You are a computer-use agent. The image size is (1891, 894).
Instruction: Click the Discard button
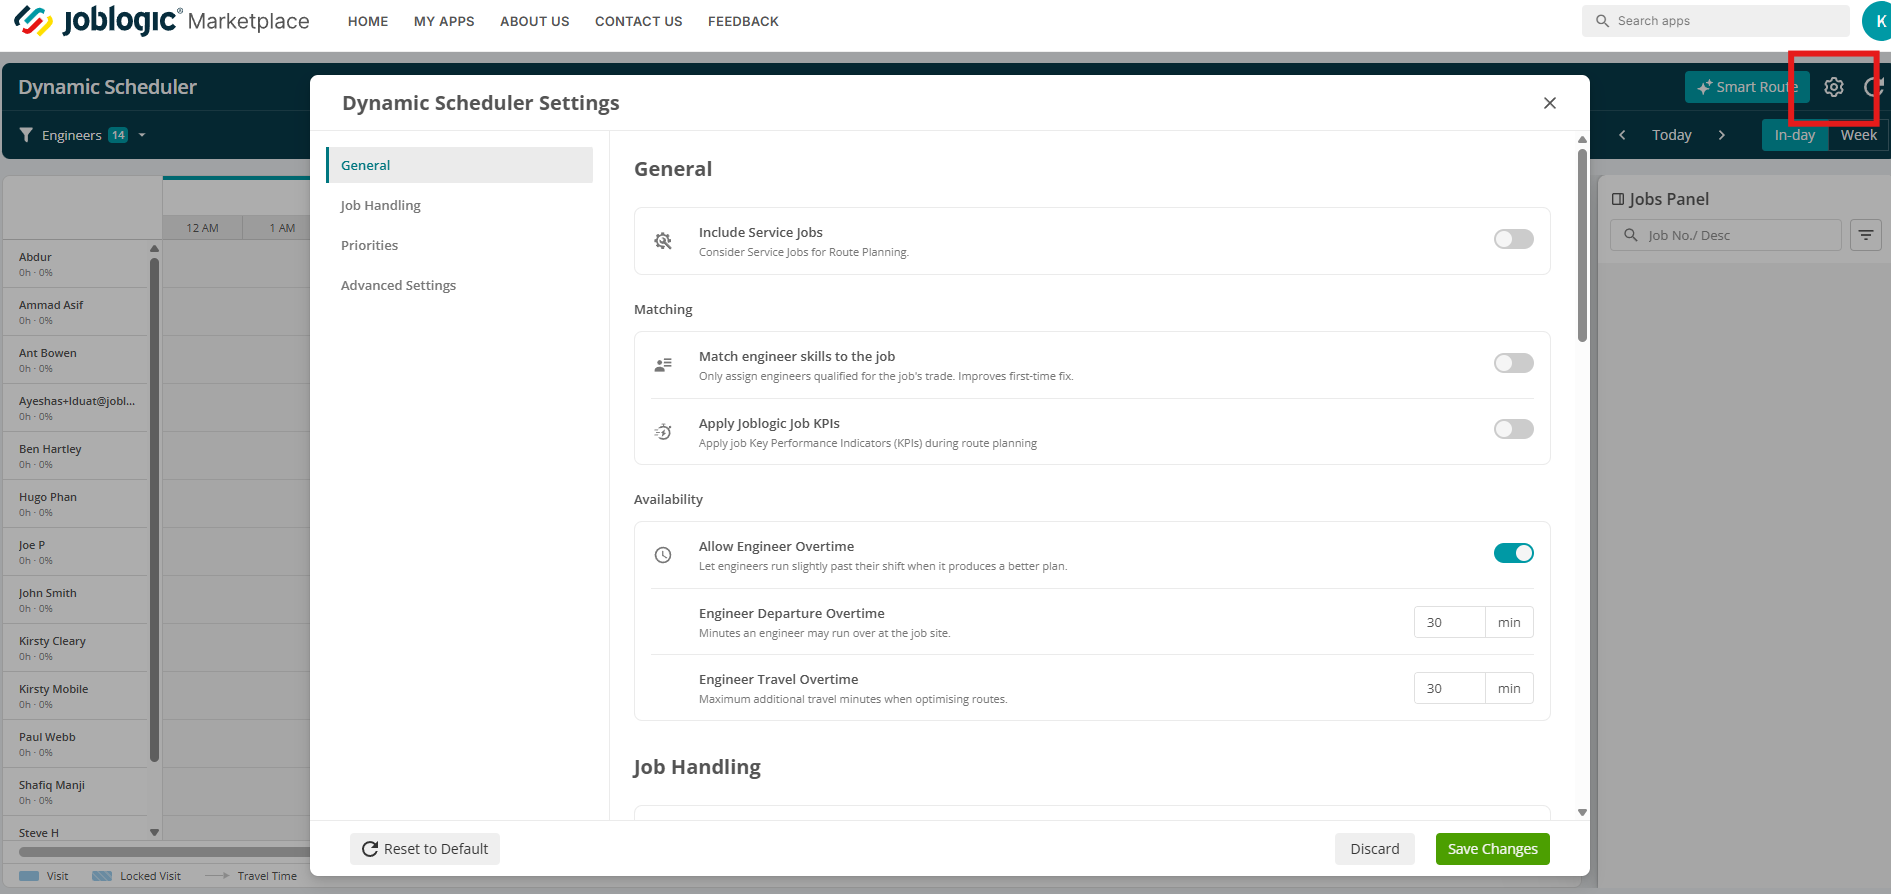(x=1375, y=849)
